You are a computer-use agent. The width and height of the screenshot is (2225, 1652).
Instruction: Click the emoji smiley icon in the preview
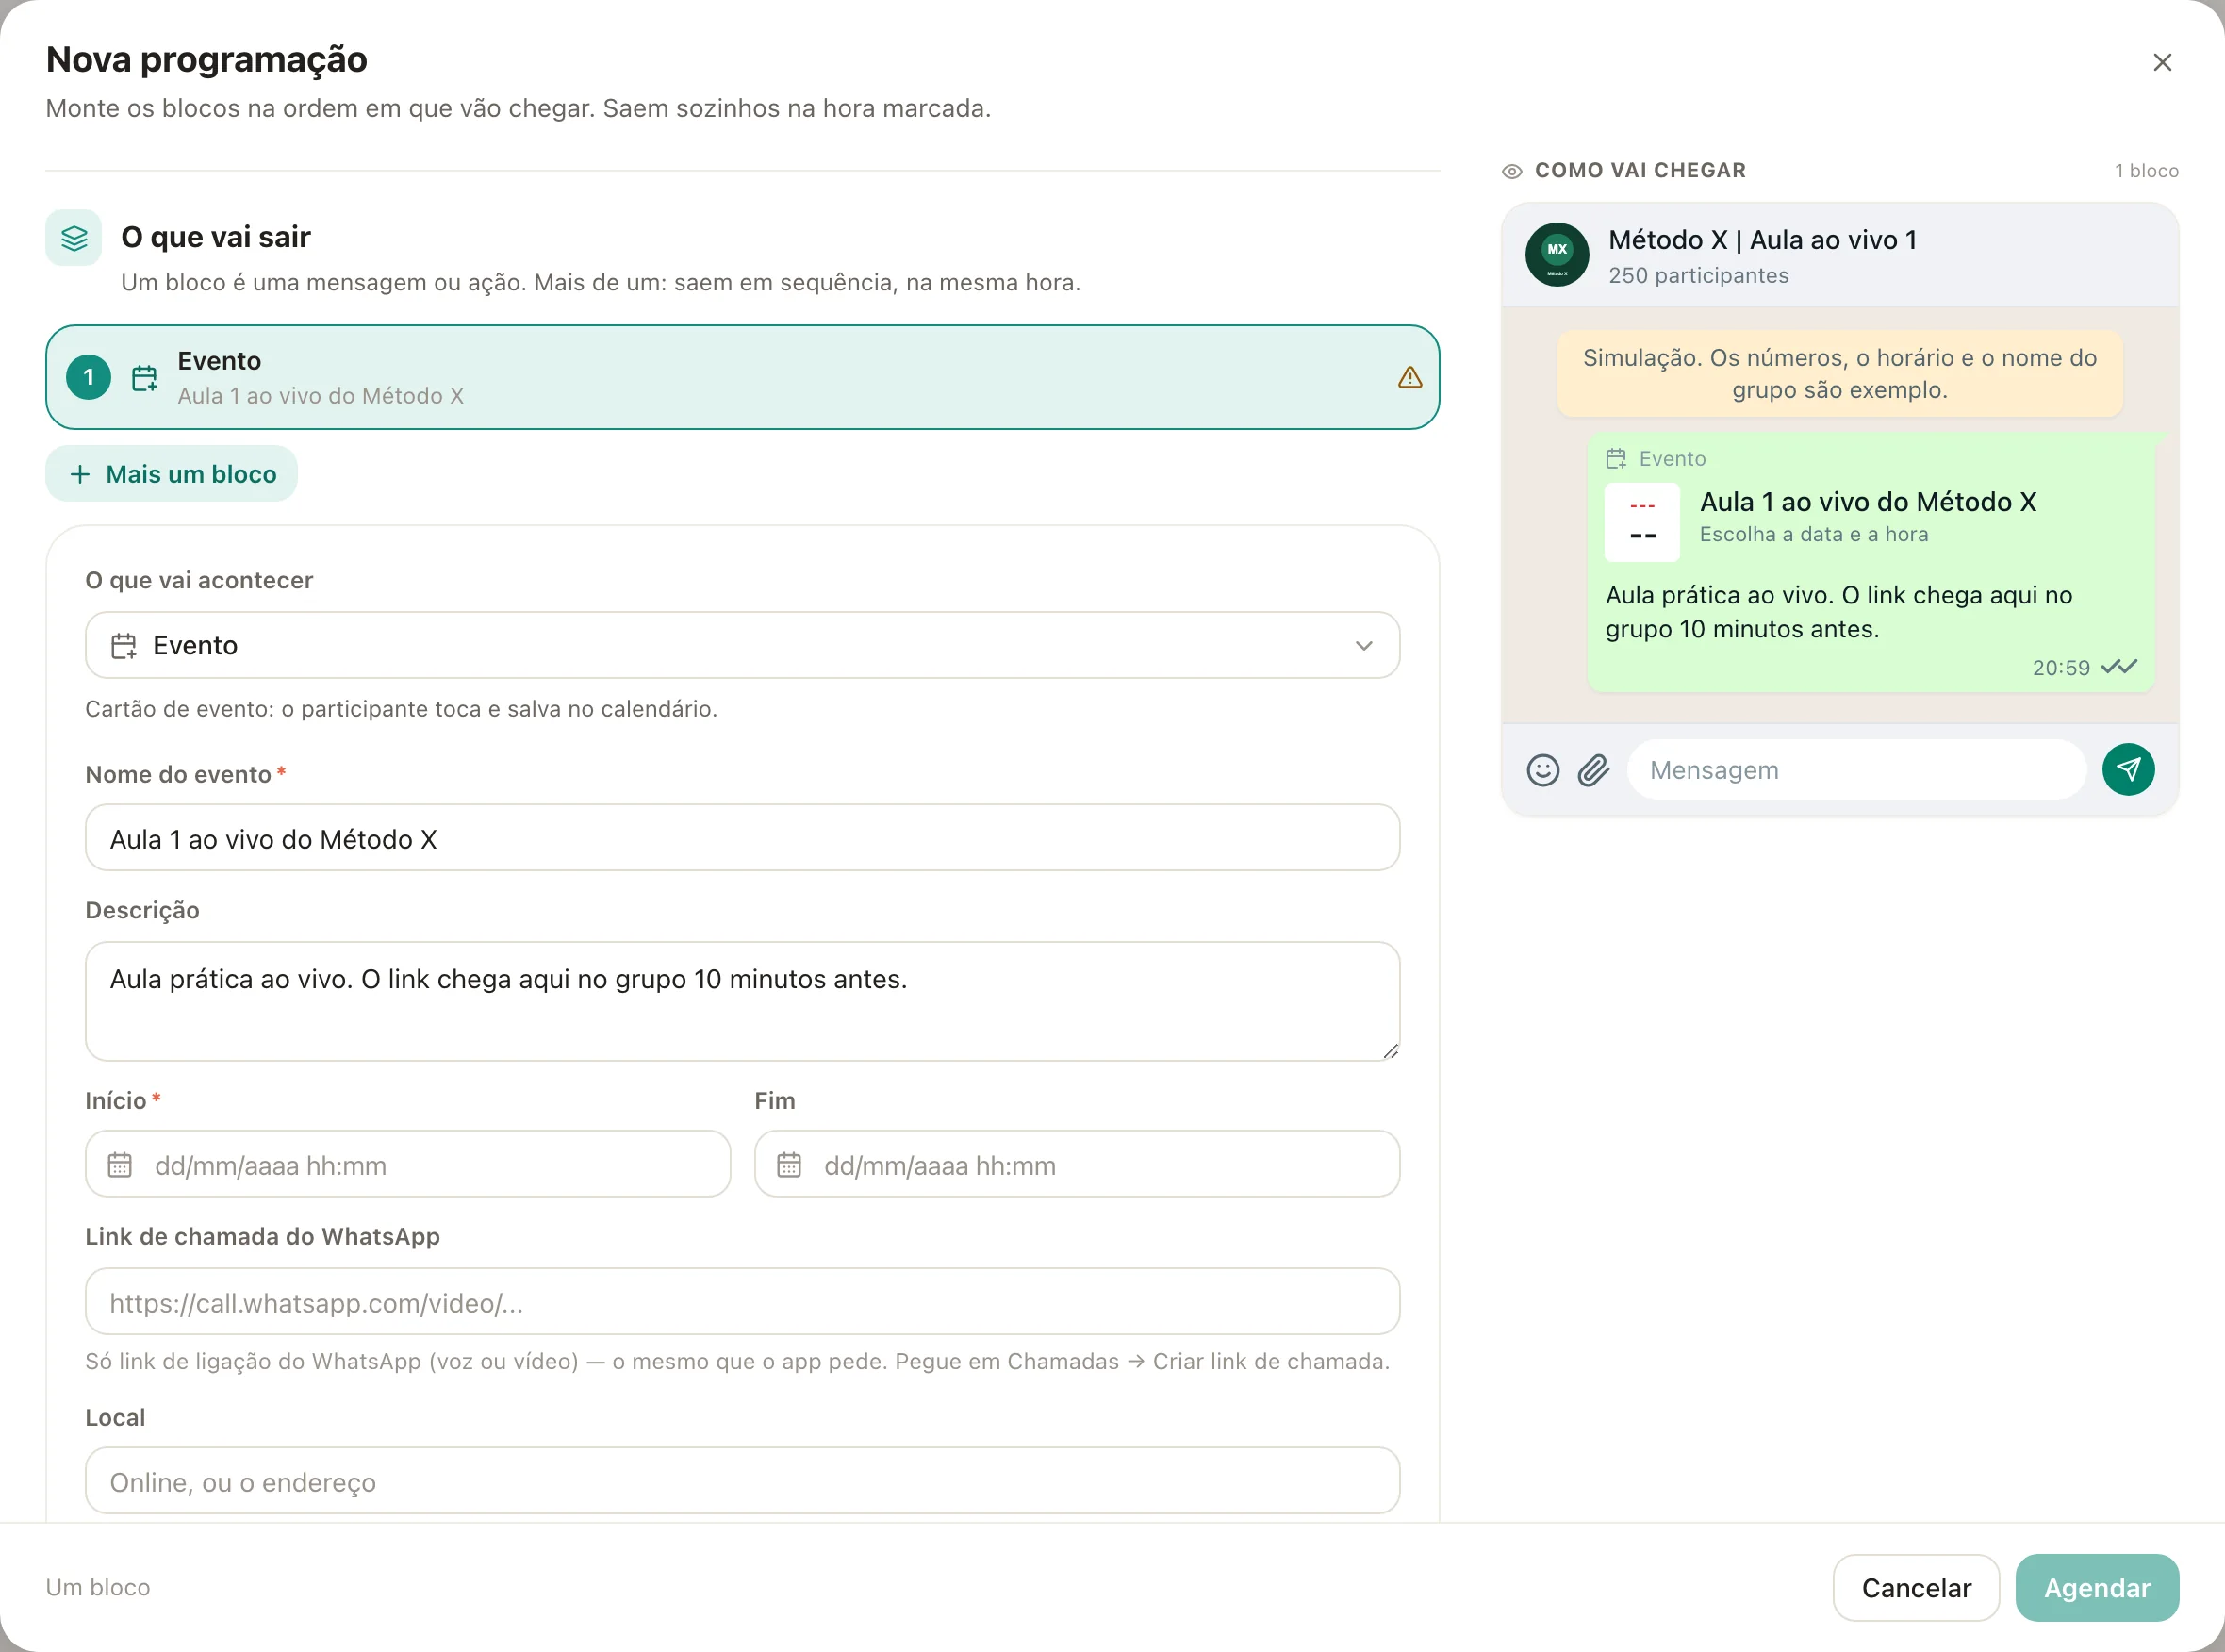point(1543,770)
